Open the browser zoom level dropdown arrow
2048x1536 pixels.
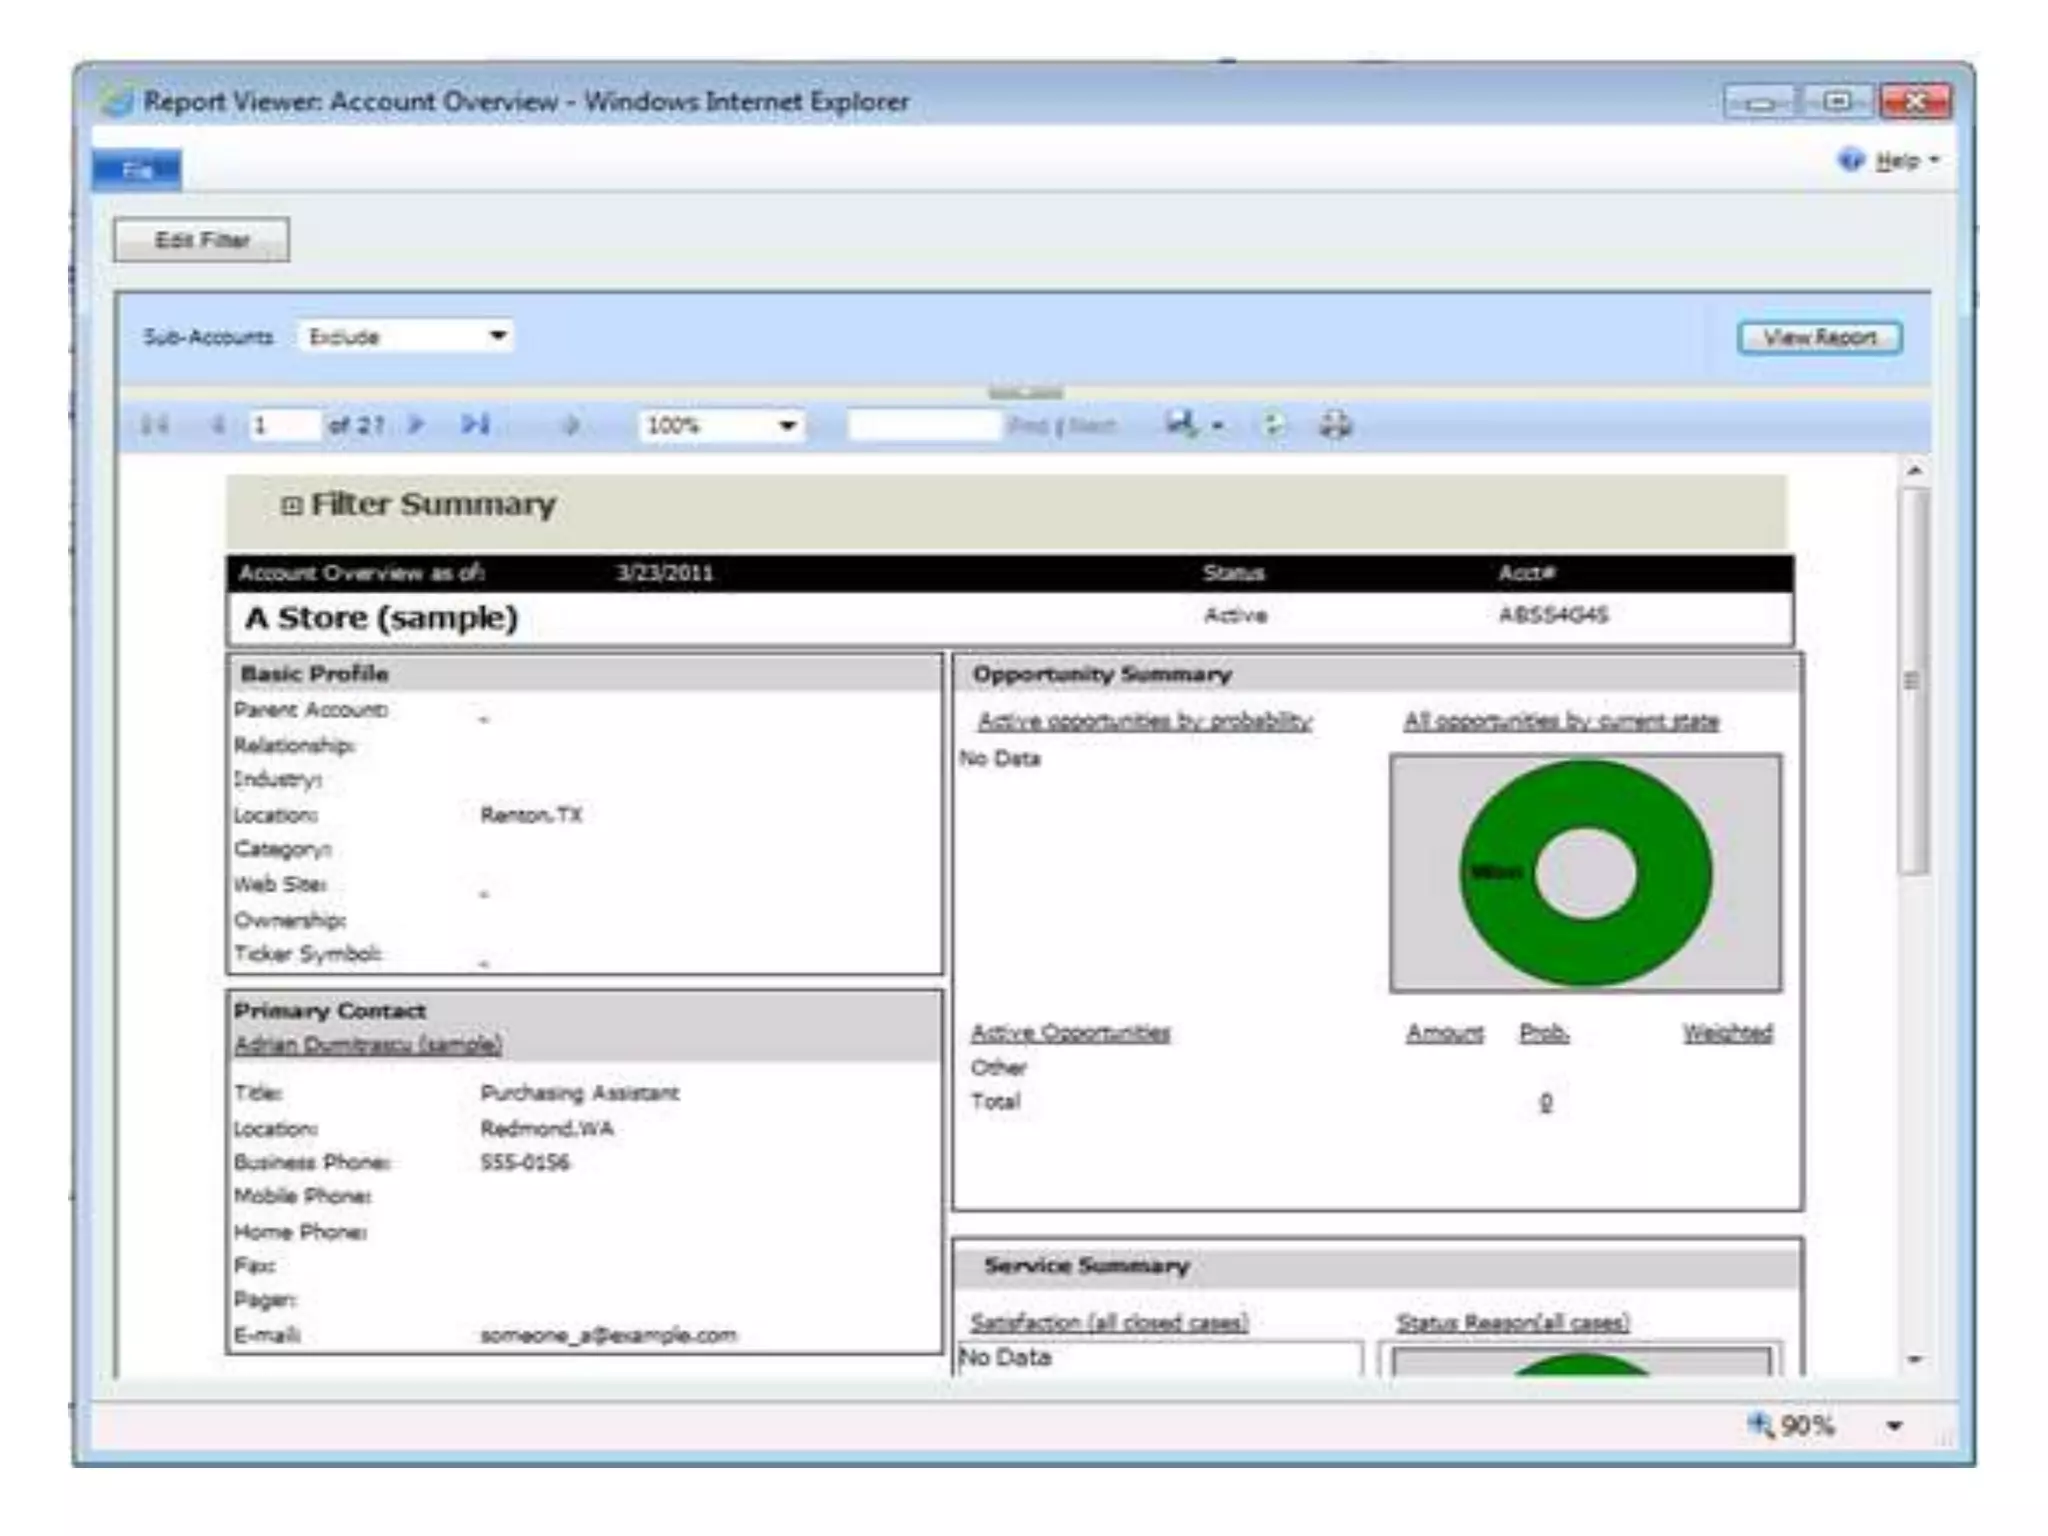click(1894, 1426)
